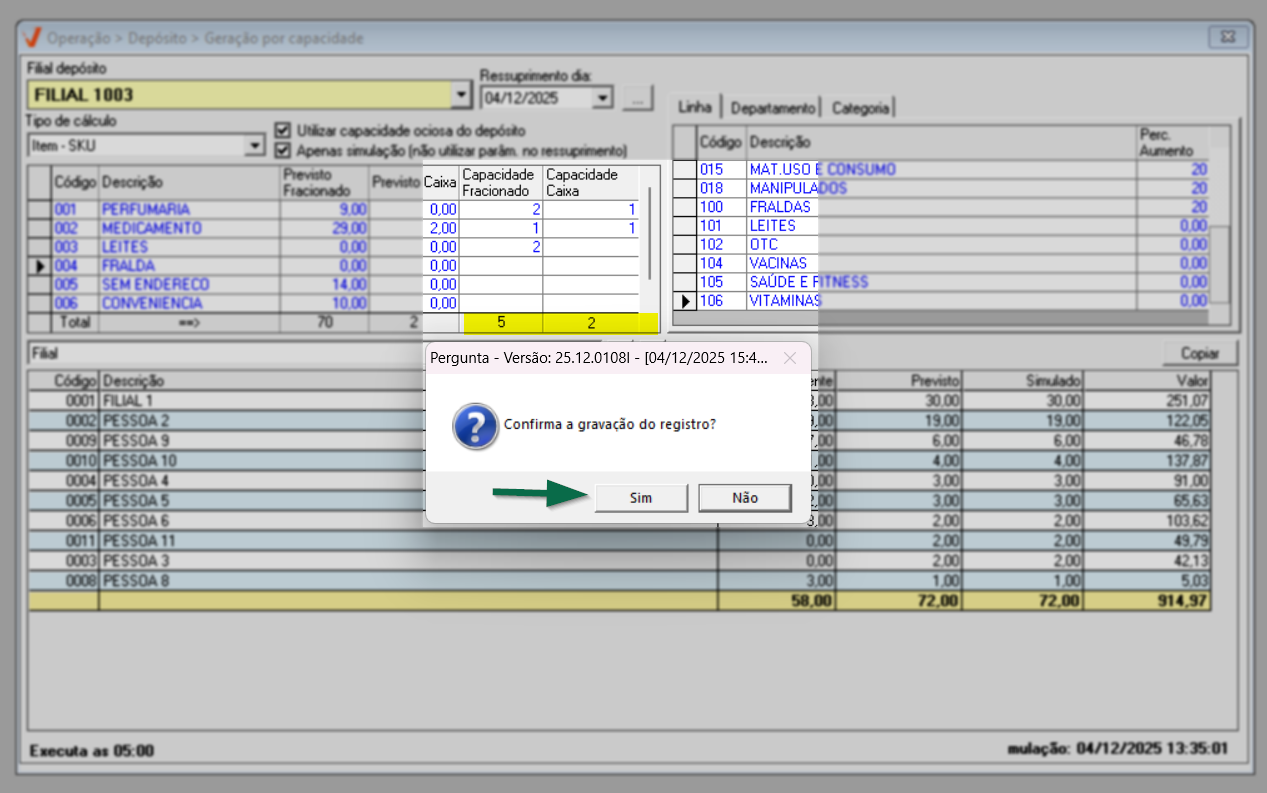The image size is (1267, 793).
Task: Close the Pergunta dialog with X
Action: click(790, 358)
